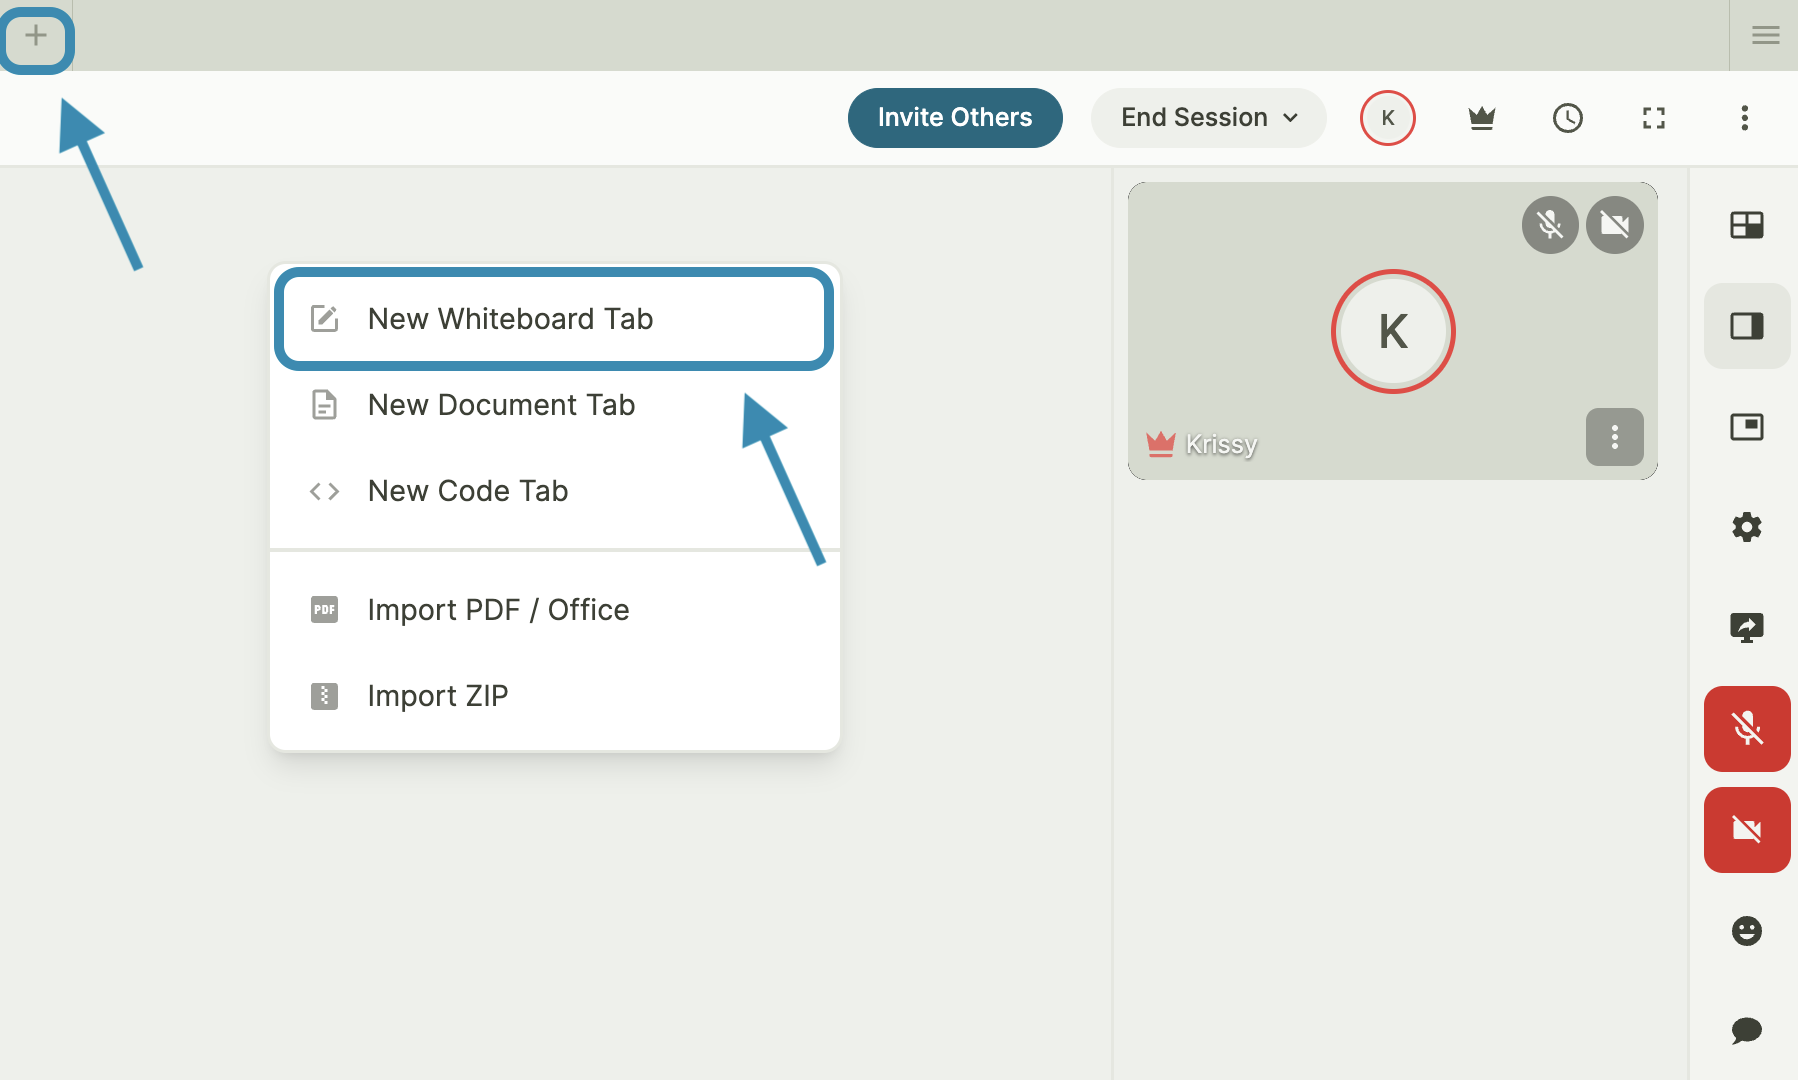Switch to grid layout view
The image size is (1798, 1080).
coord(1746,225)
